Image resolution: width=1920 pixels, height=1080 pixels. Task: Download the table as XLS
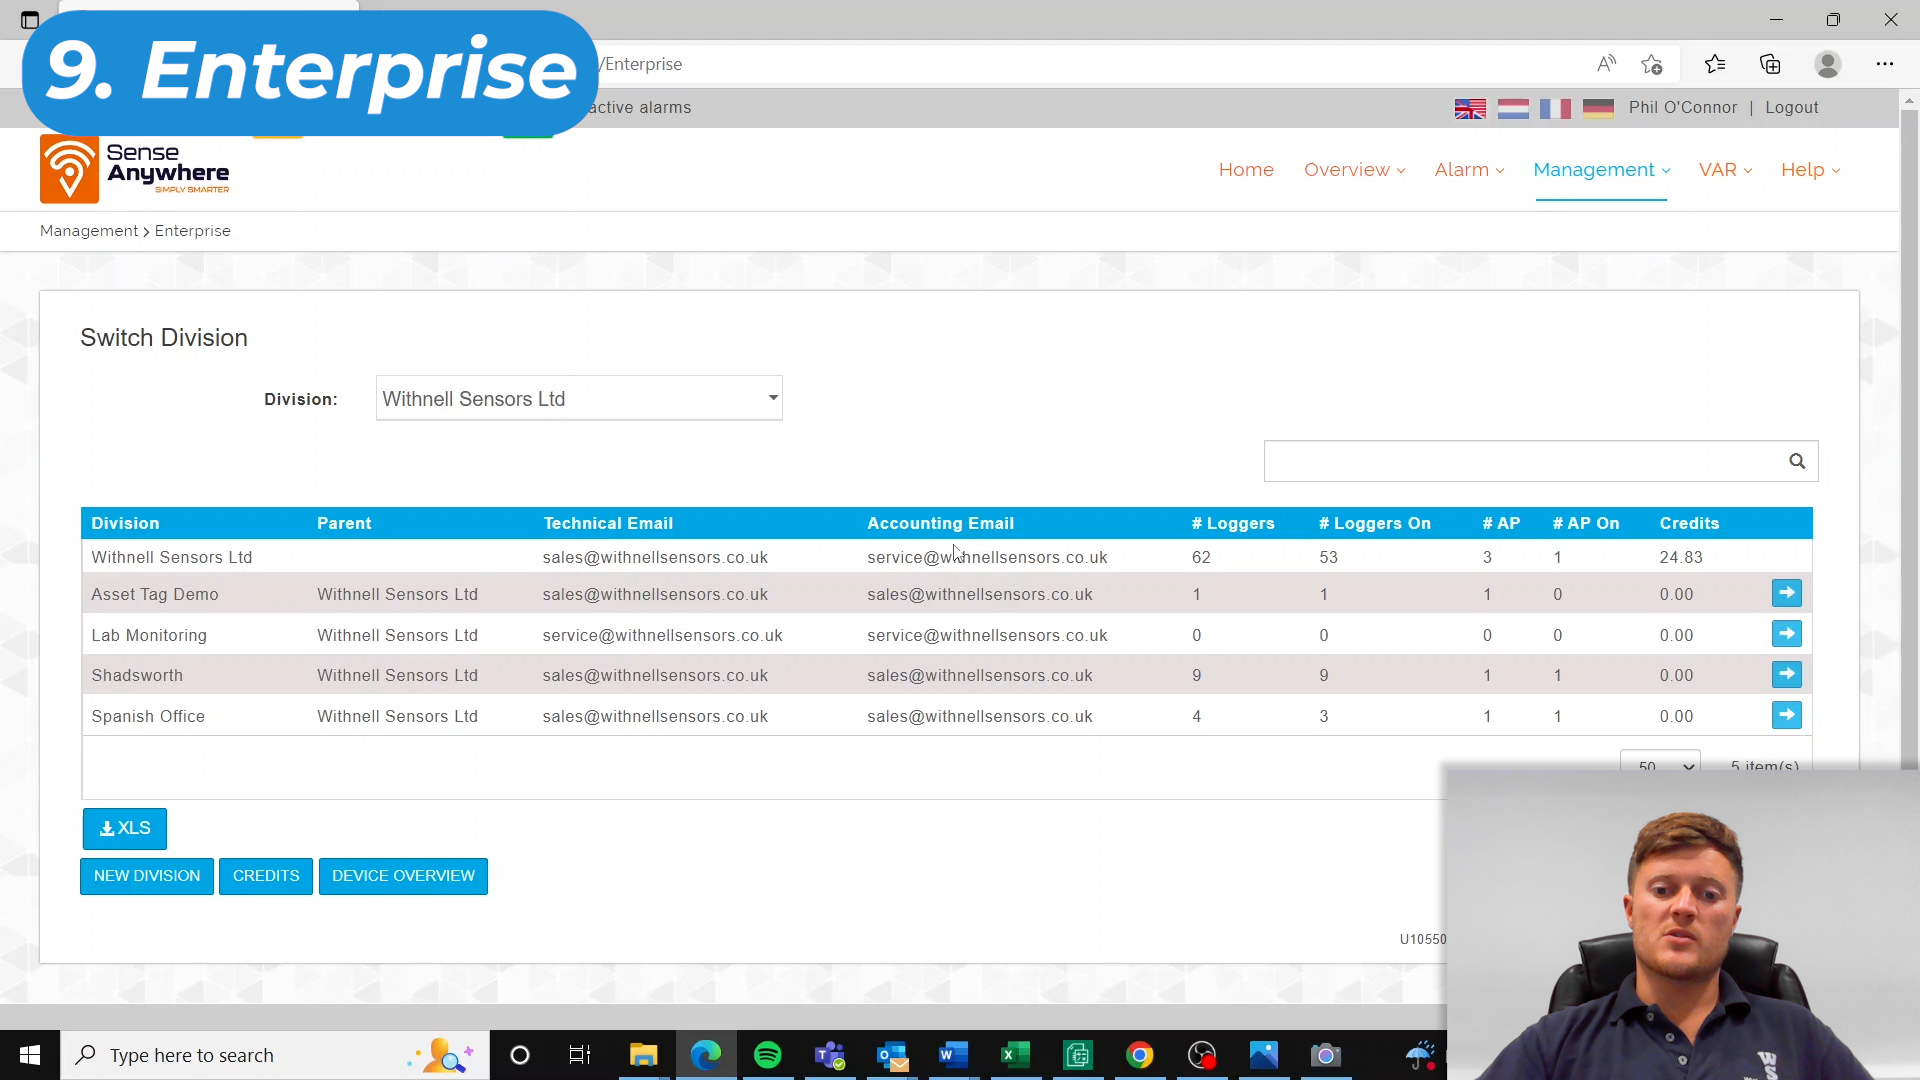pyautogui.click(x=125, y=828)
